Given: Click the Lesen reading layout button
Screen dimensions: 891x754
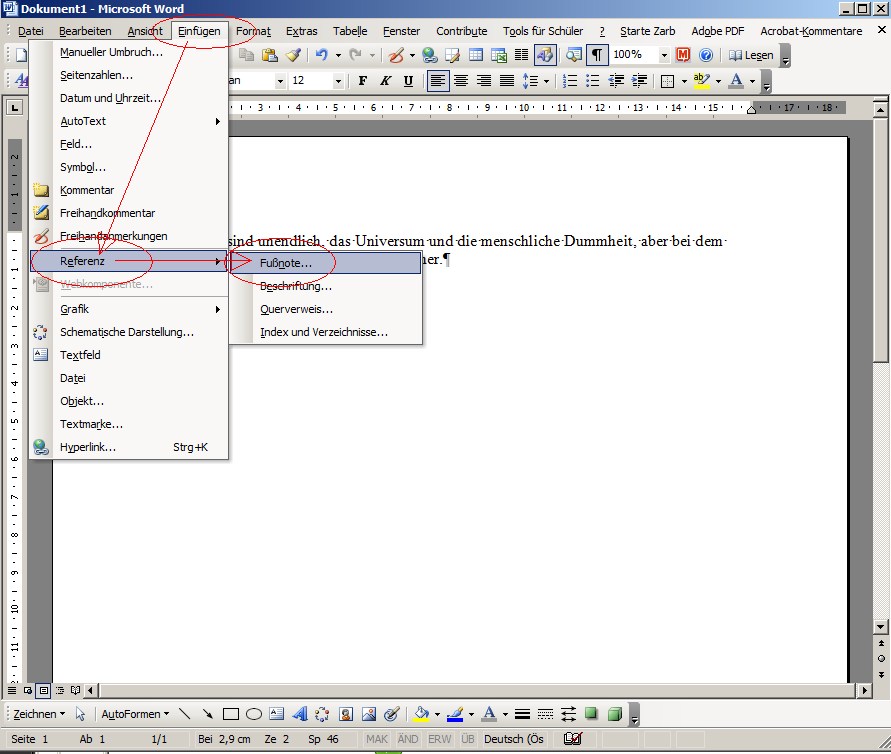Looking at the screenshot, I should (751, 55).
